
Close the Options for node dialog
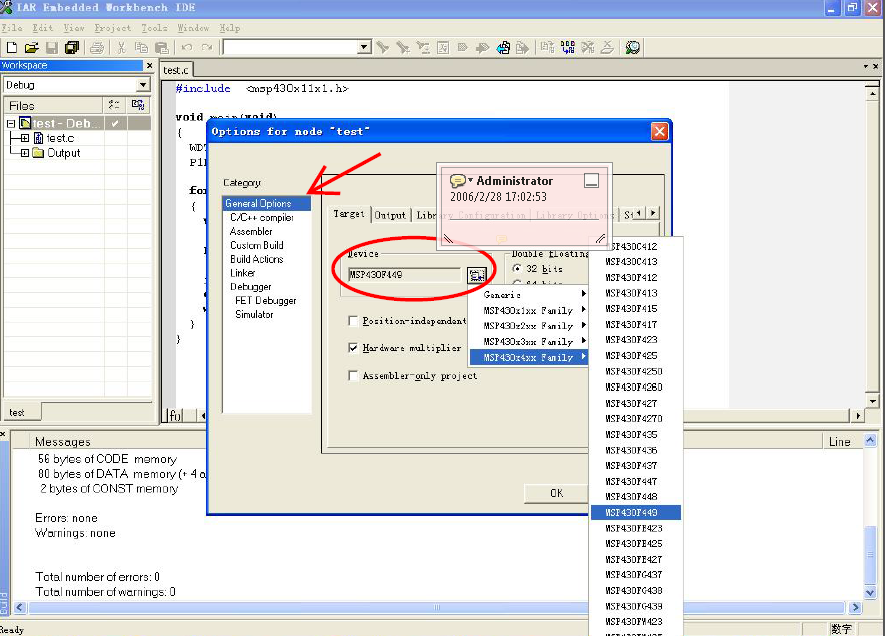659,131
